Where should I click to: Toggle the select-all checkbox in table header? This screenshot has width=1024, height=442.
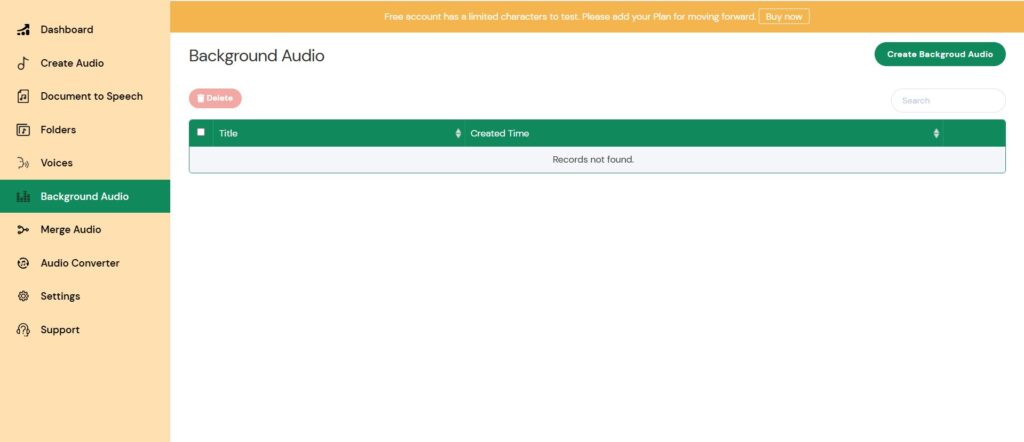tap(201, 132)
